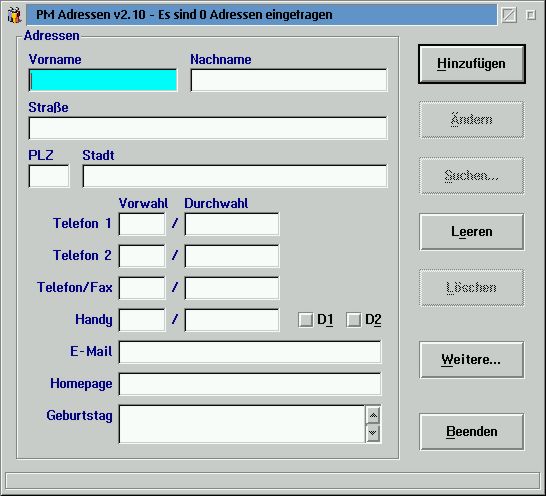Clear the form with Leeren

(x=471, y=232)
